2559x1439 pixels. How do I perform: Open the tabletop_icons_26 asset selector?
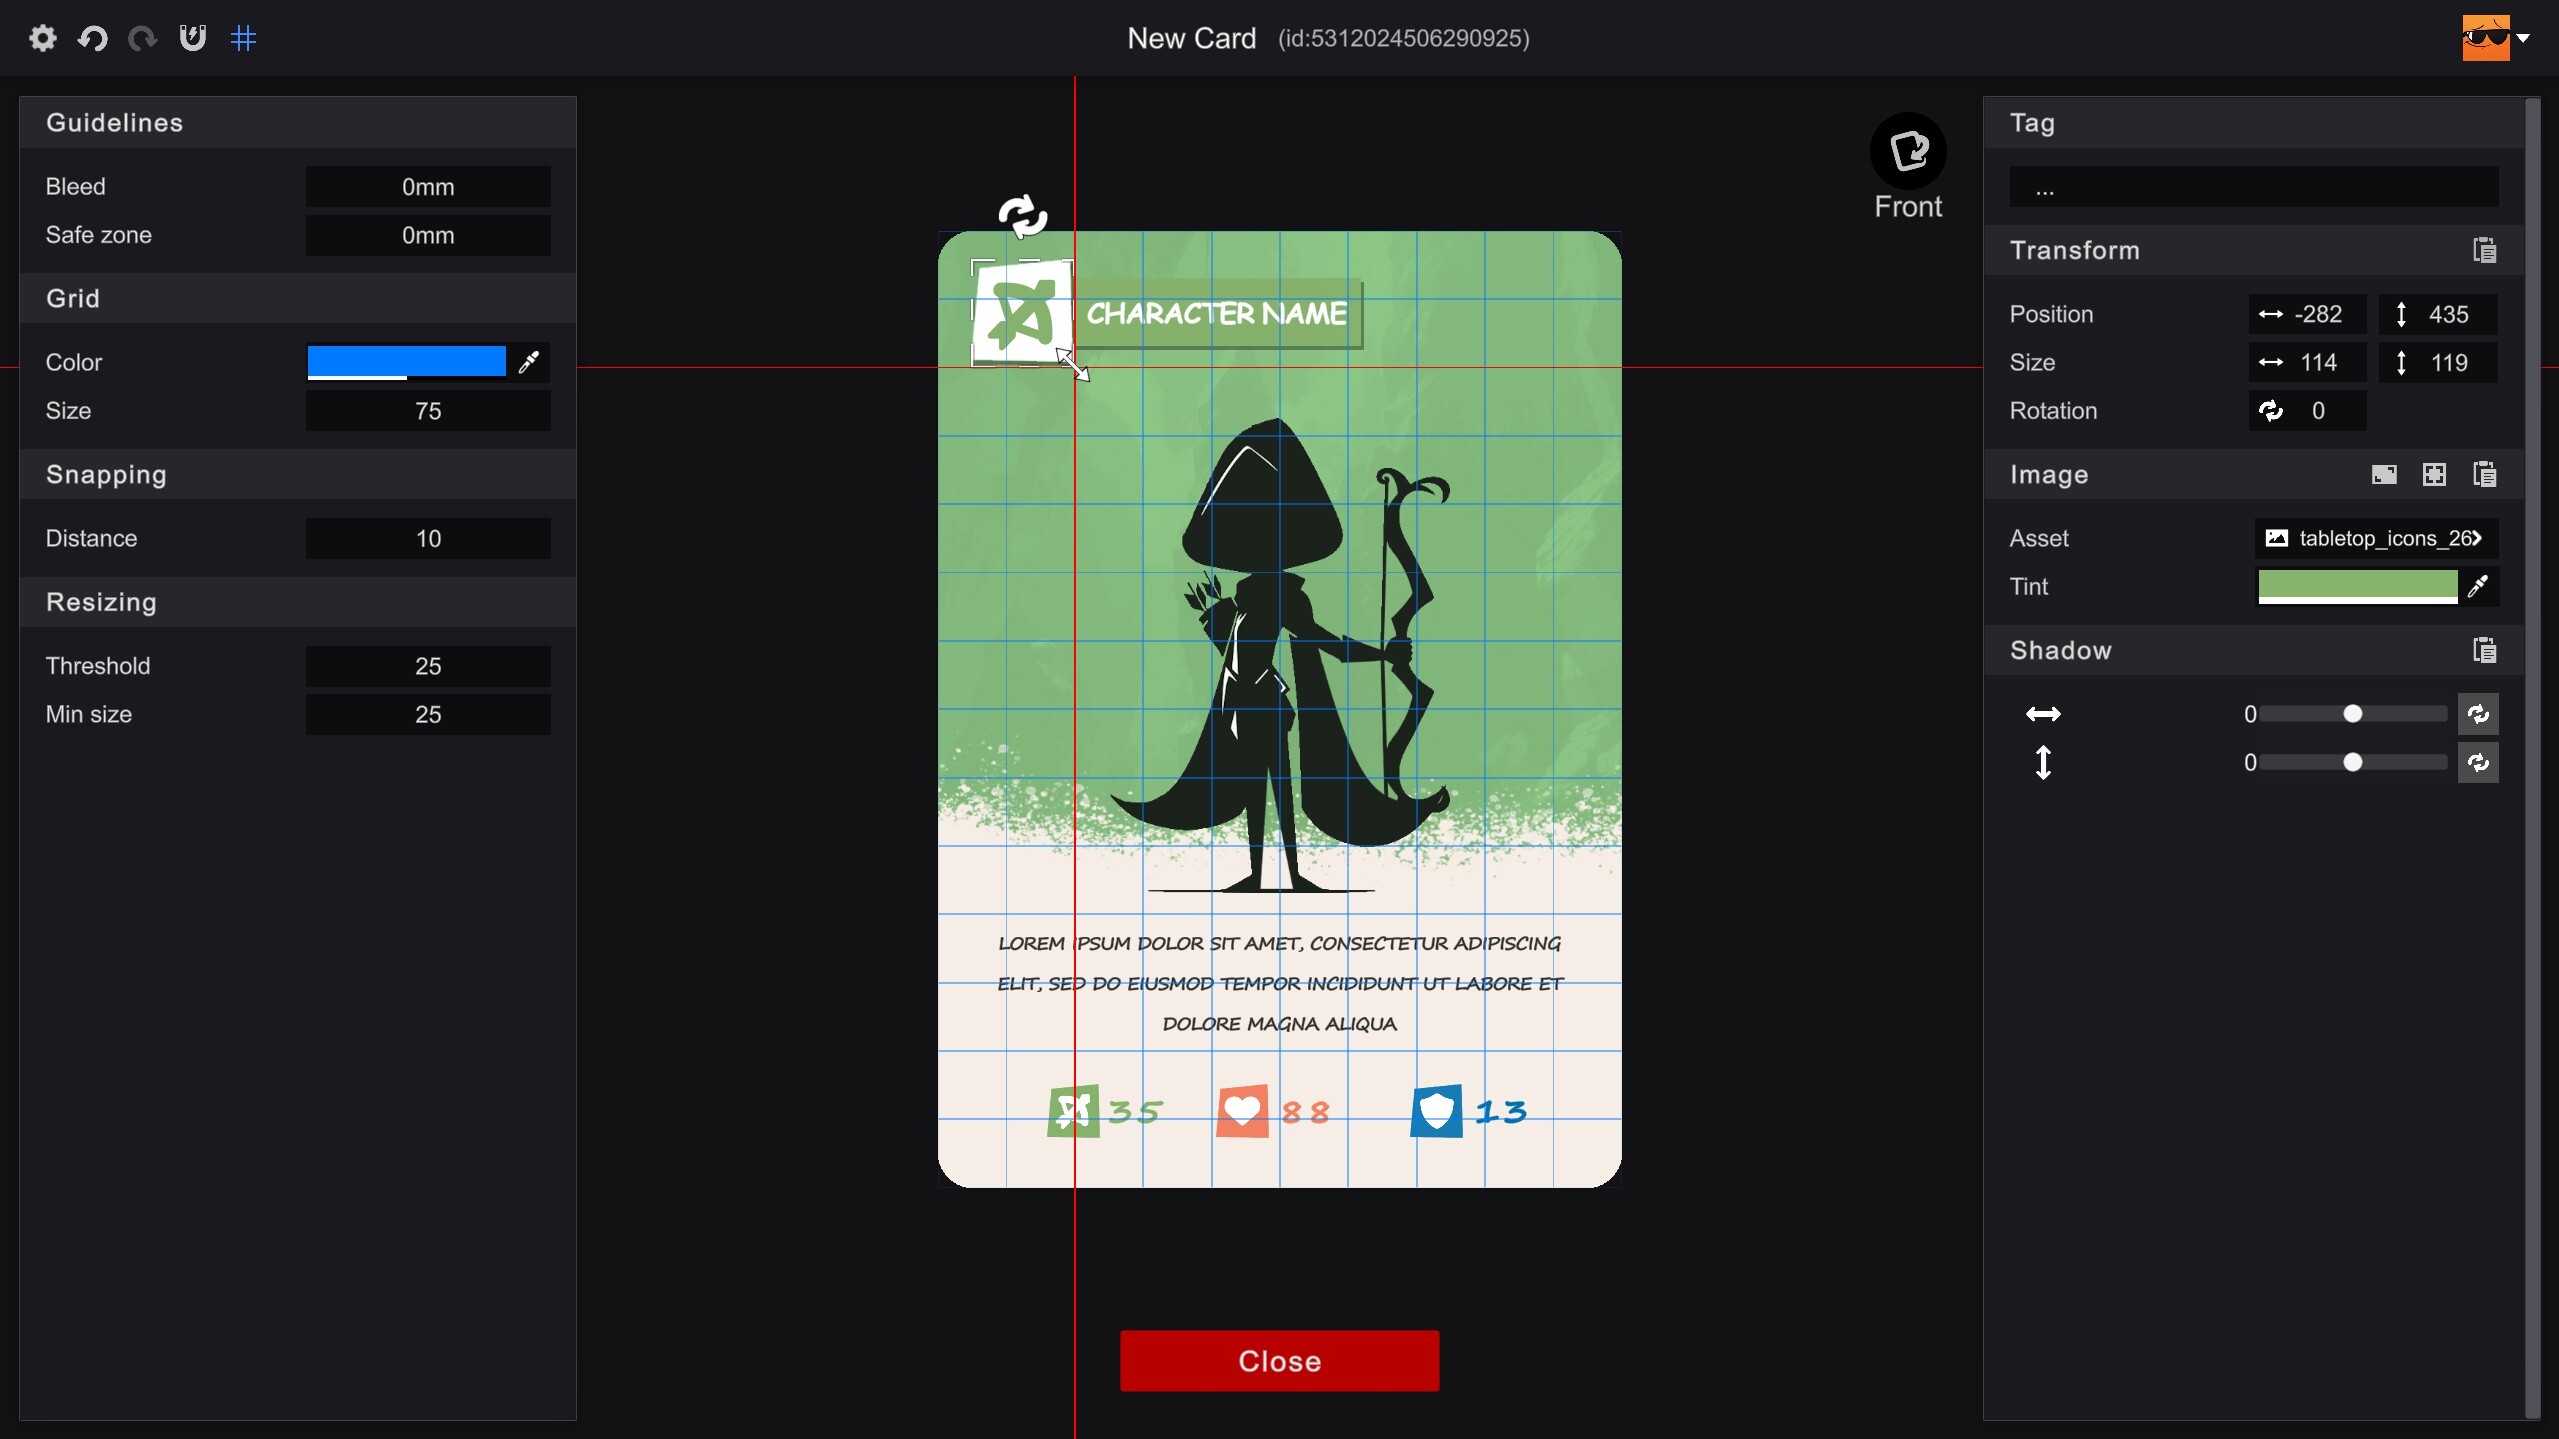2375,538
